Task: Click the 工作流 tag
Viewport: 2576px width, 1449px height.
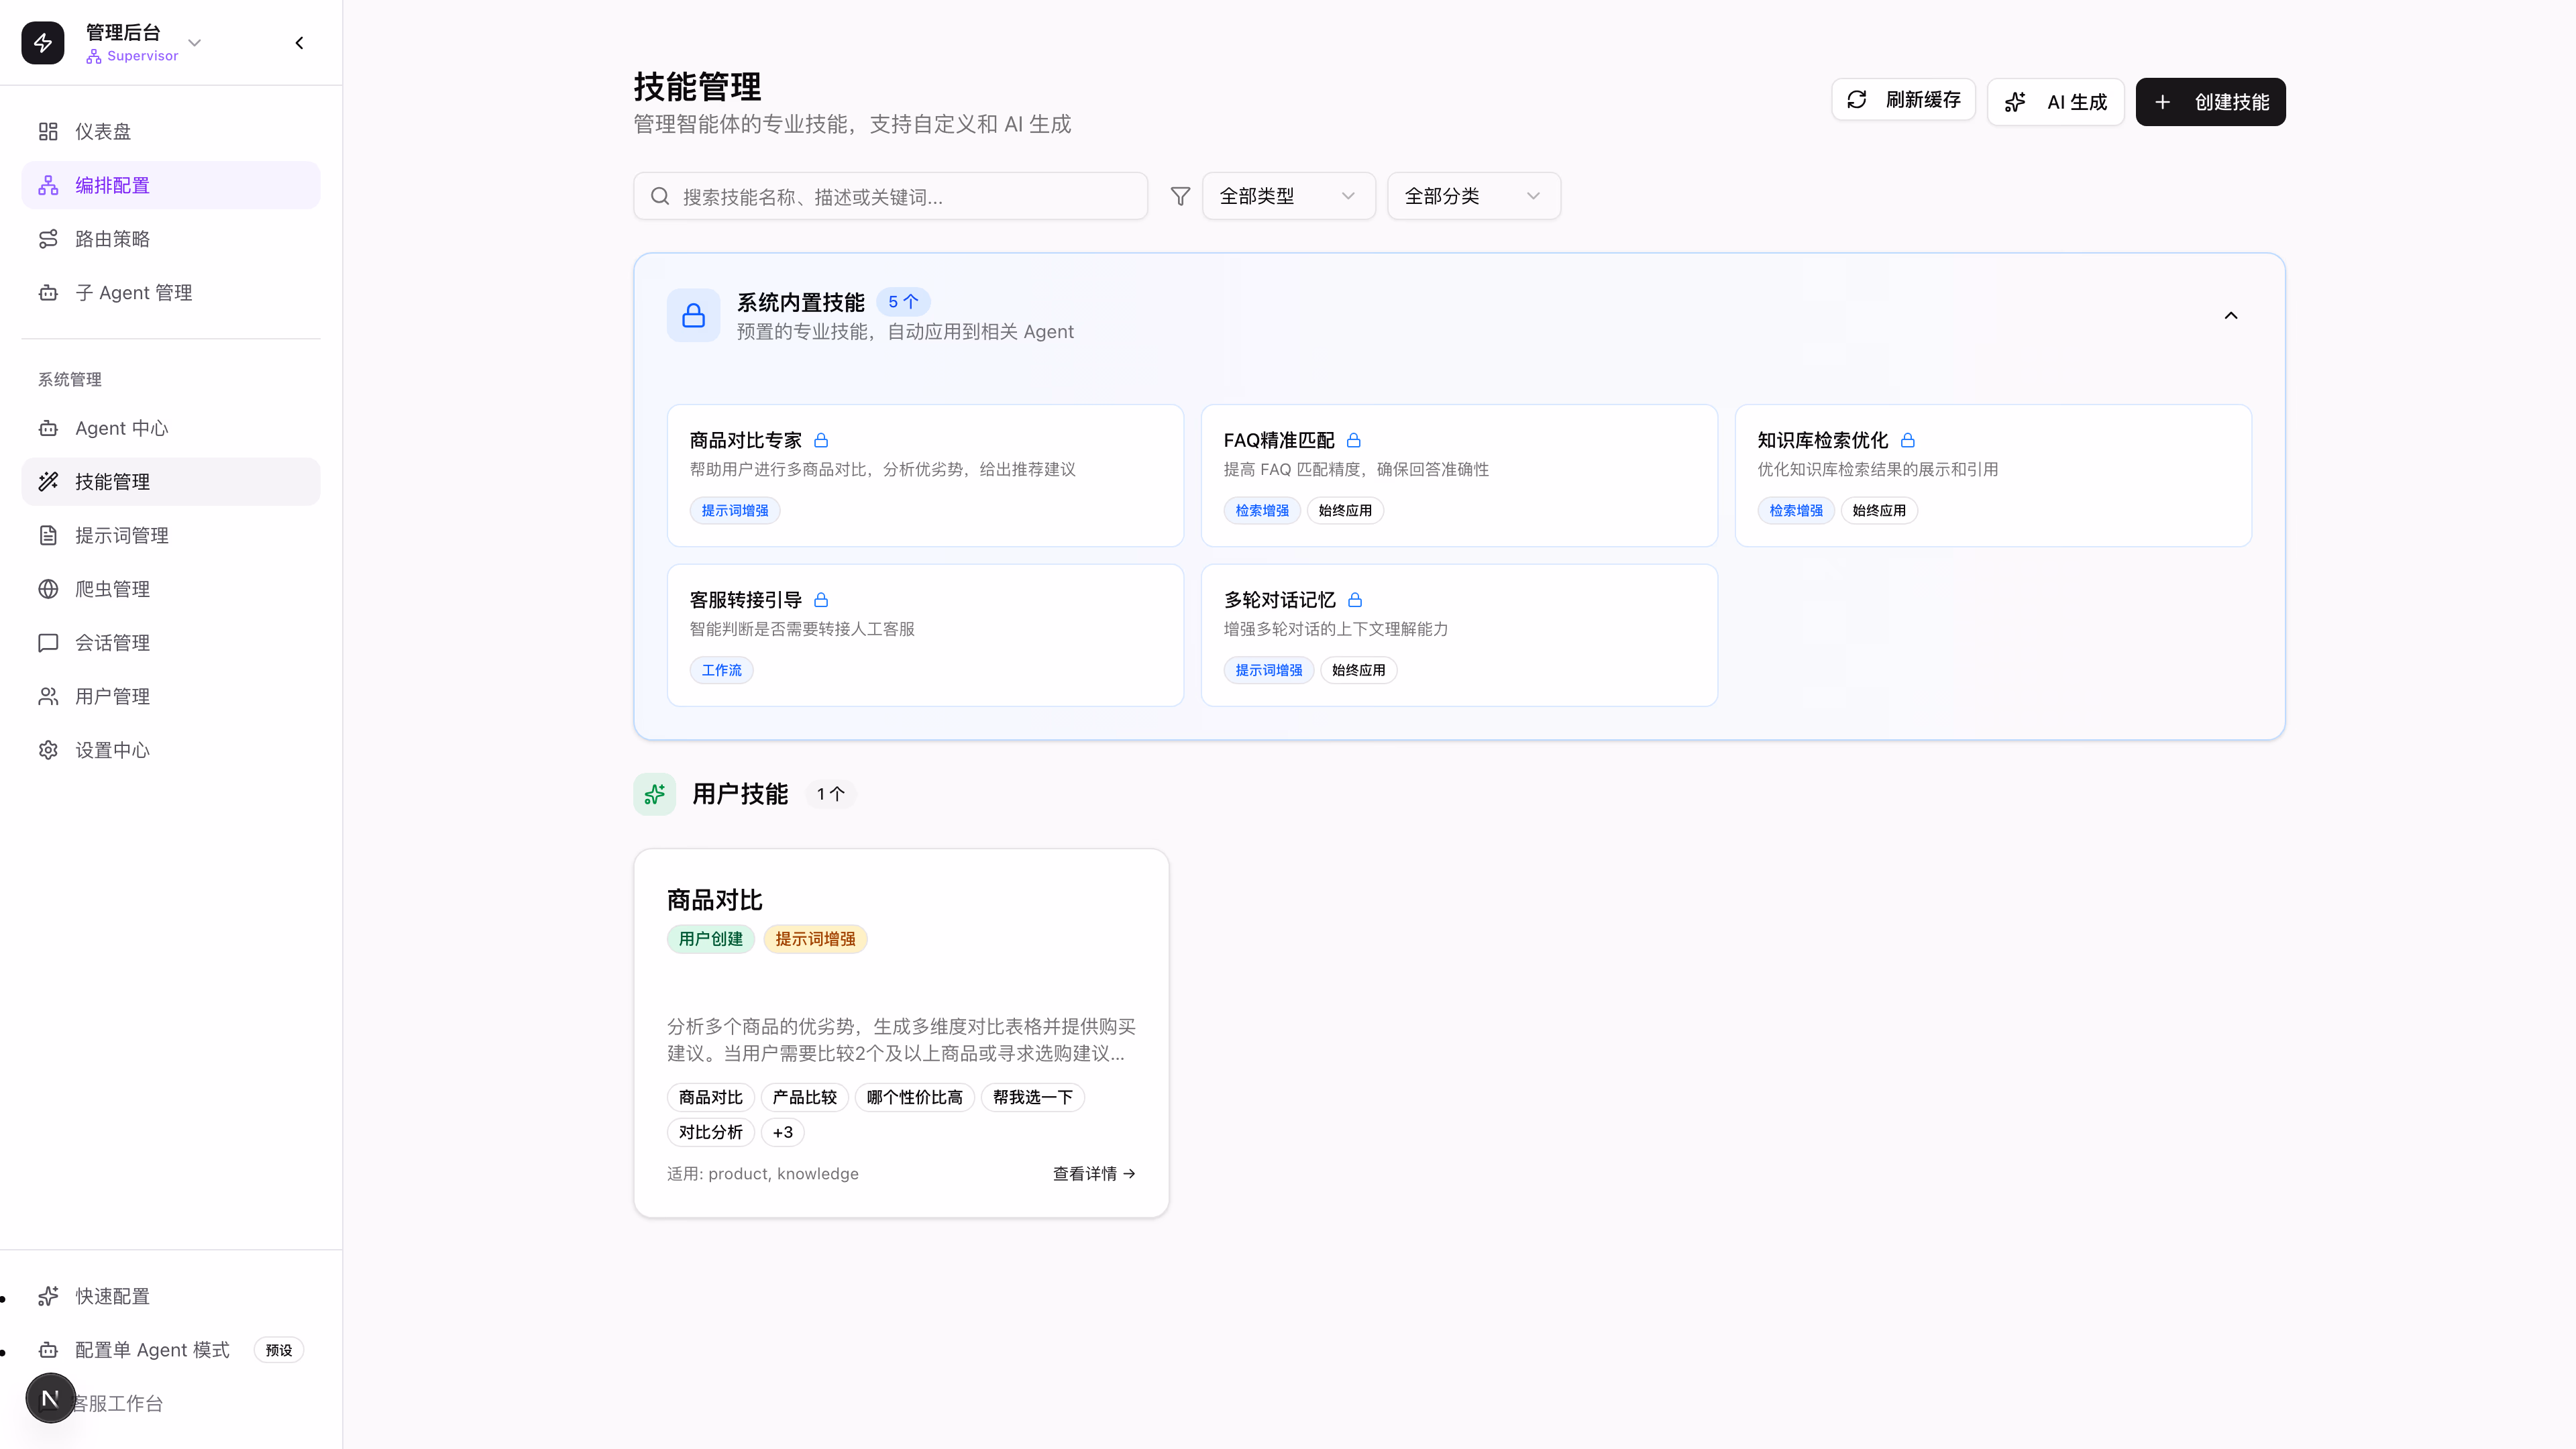Action: 722,670
